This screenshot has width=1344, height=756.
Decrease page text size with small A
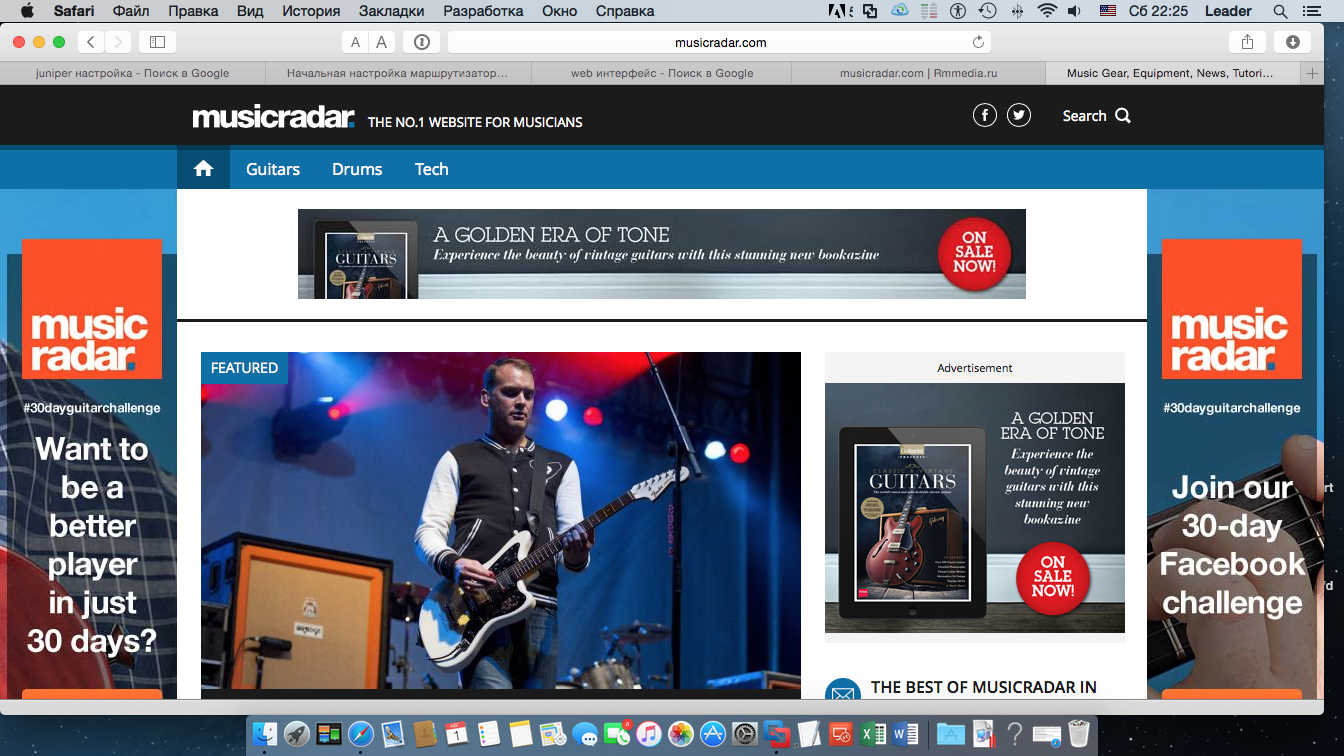(355, 42)
